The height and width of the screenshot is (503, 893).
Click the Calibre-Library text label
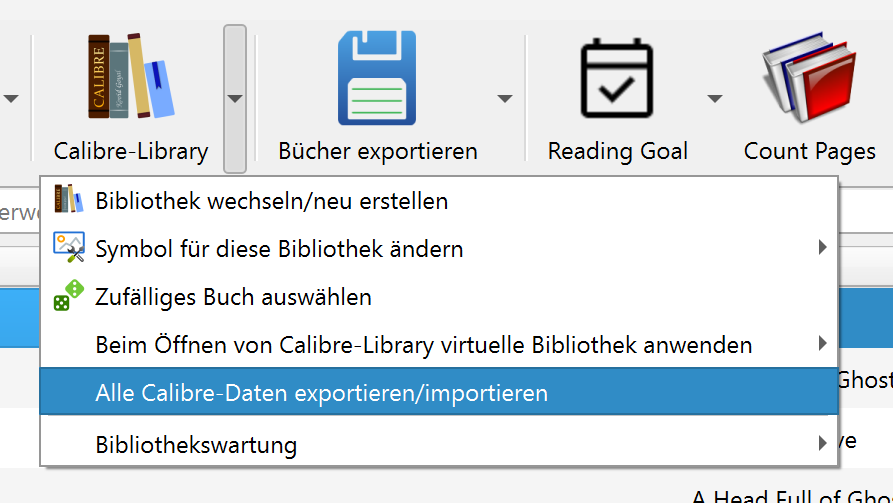pyautogui.click(x=131, y=152)
